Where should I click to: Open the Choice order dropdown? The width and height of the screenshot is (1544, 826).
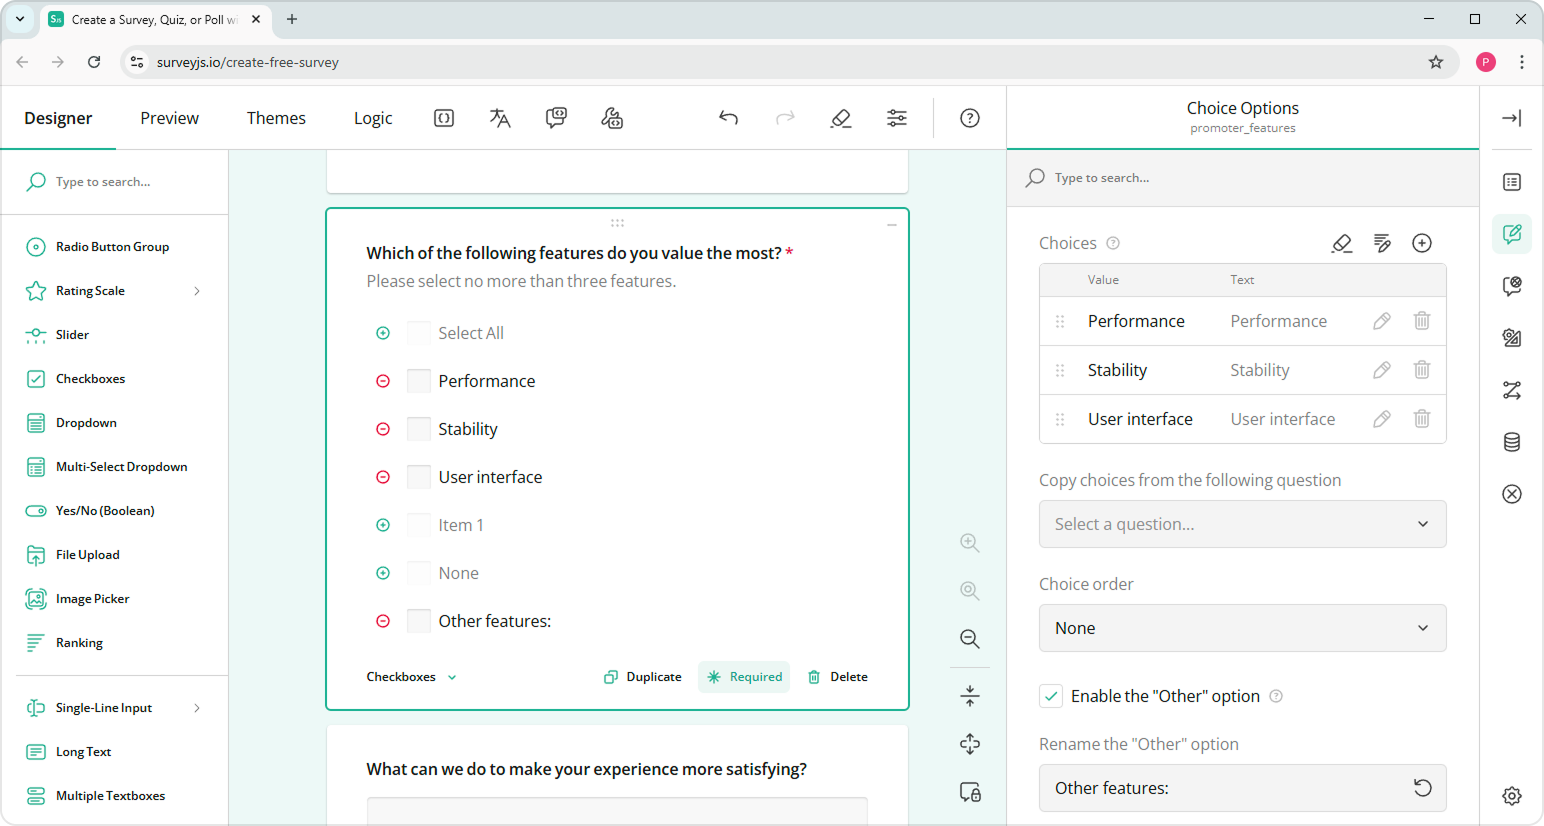[1242, 627]
